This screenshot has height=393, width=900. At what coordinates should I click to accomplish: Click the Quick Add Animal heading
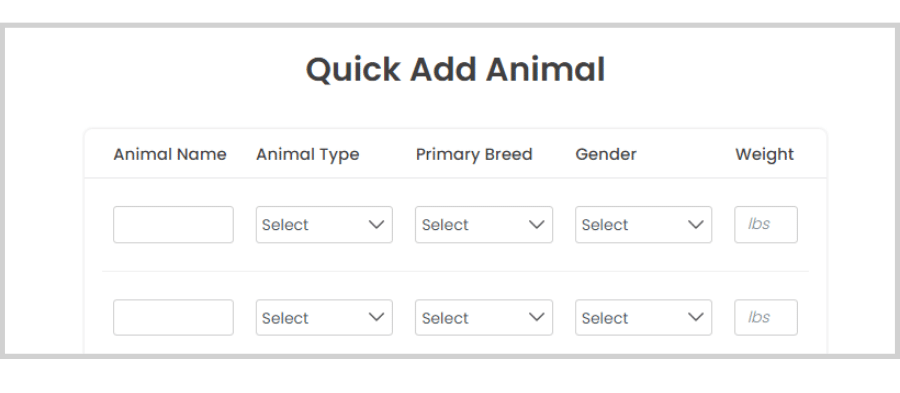(455, 70)
